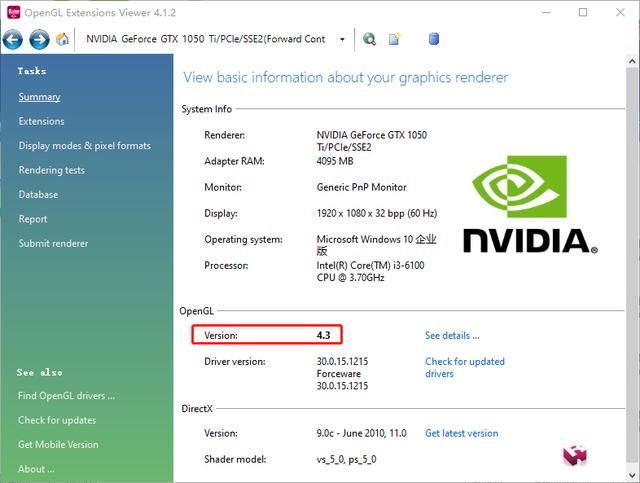Close the OpenGL Extensions Viewer window
This screenshot has width=640, height=483.
[x=620, y=12]
